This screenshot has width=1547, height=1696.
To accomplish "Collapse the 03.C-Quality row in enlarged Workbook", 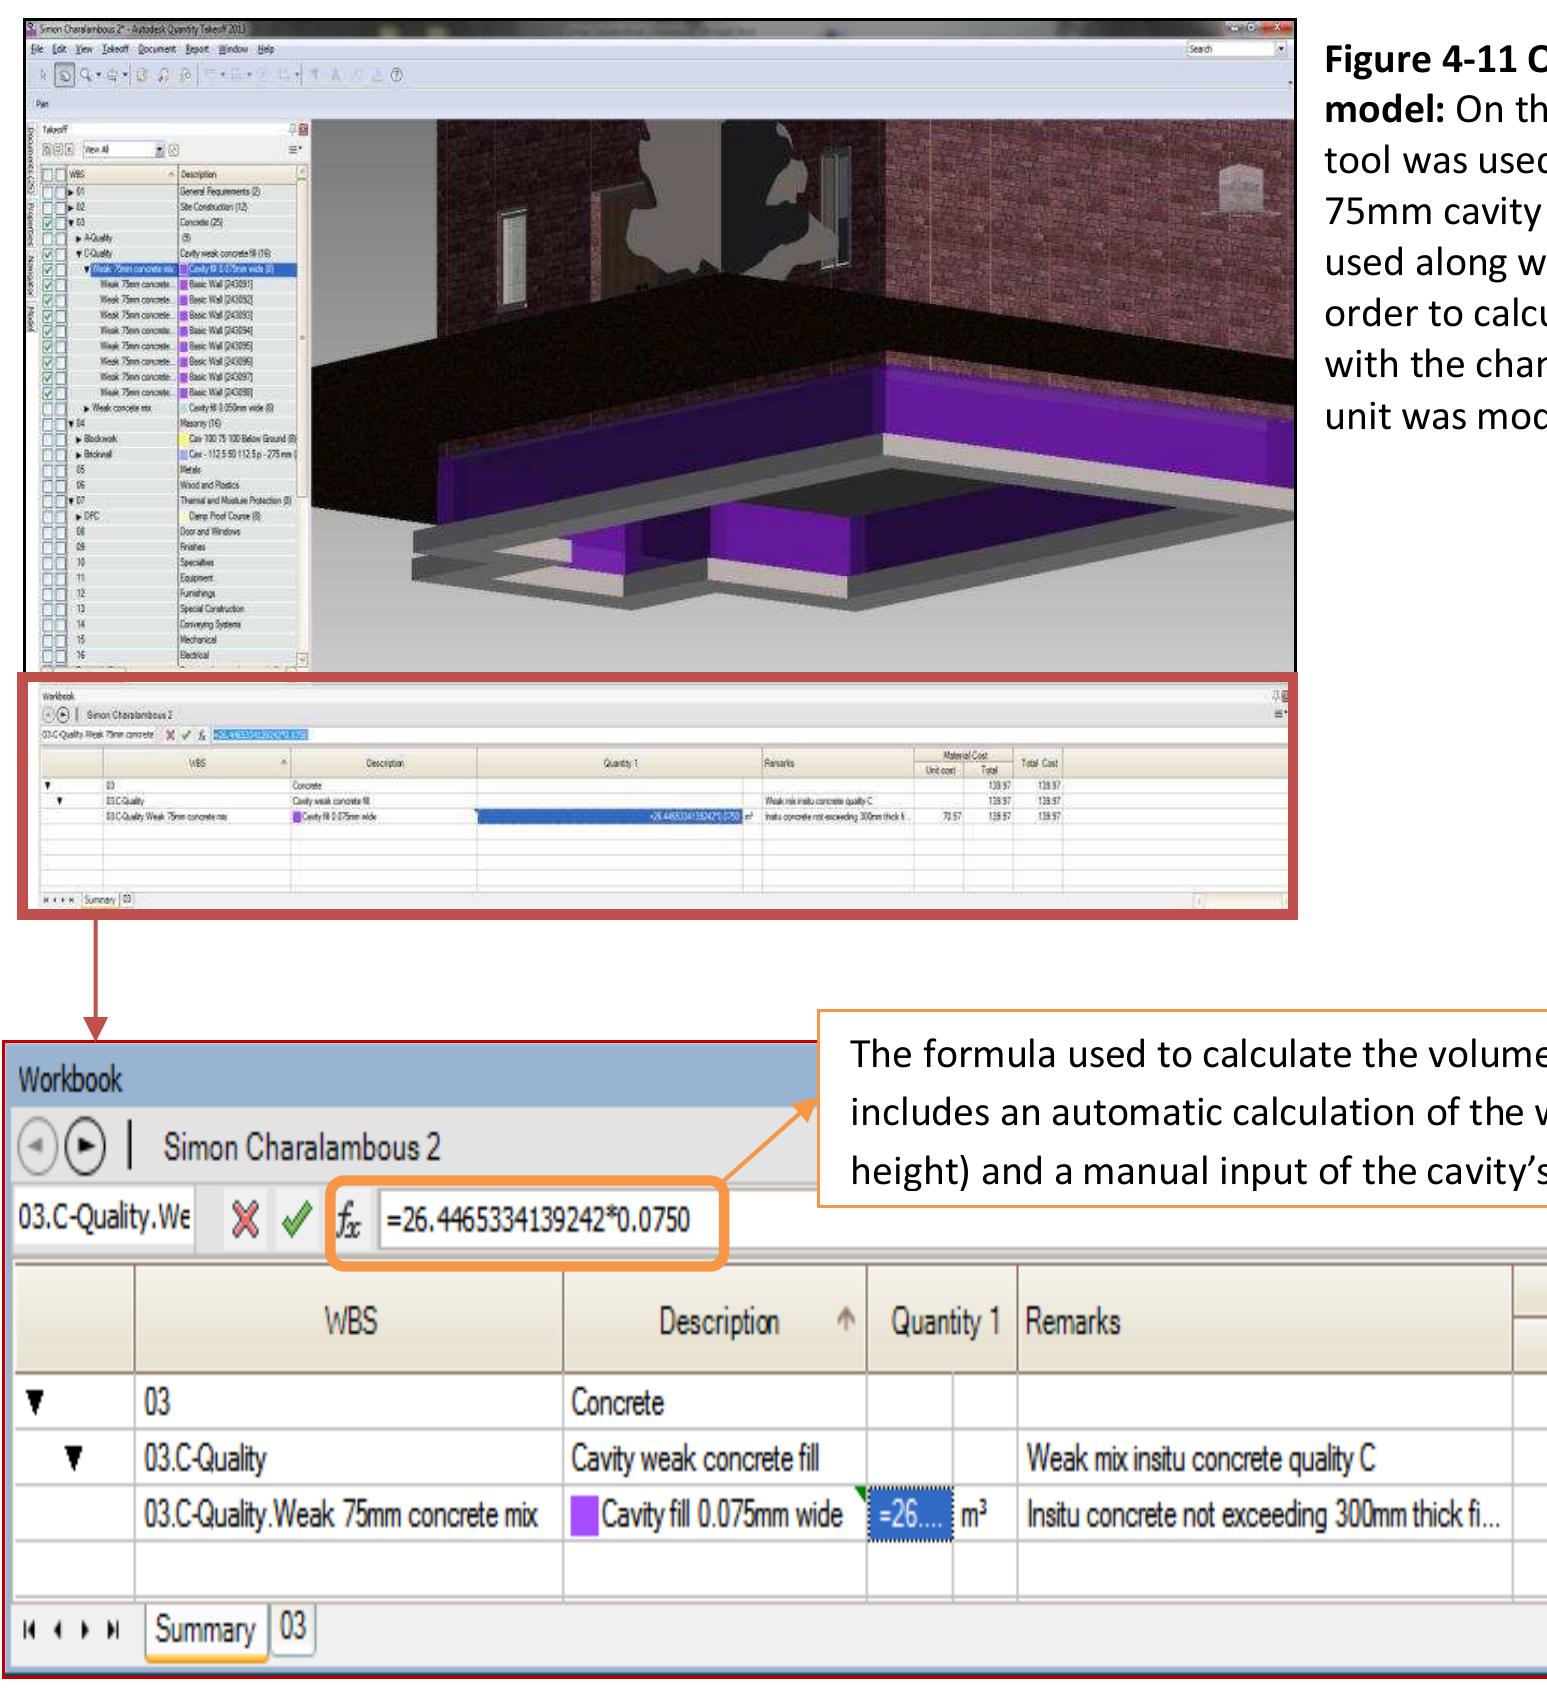I will tap(73, 1459).
